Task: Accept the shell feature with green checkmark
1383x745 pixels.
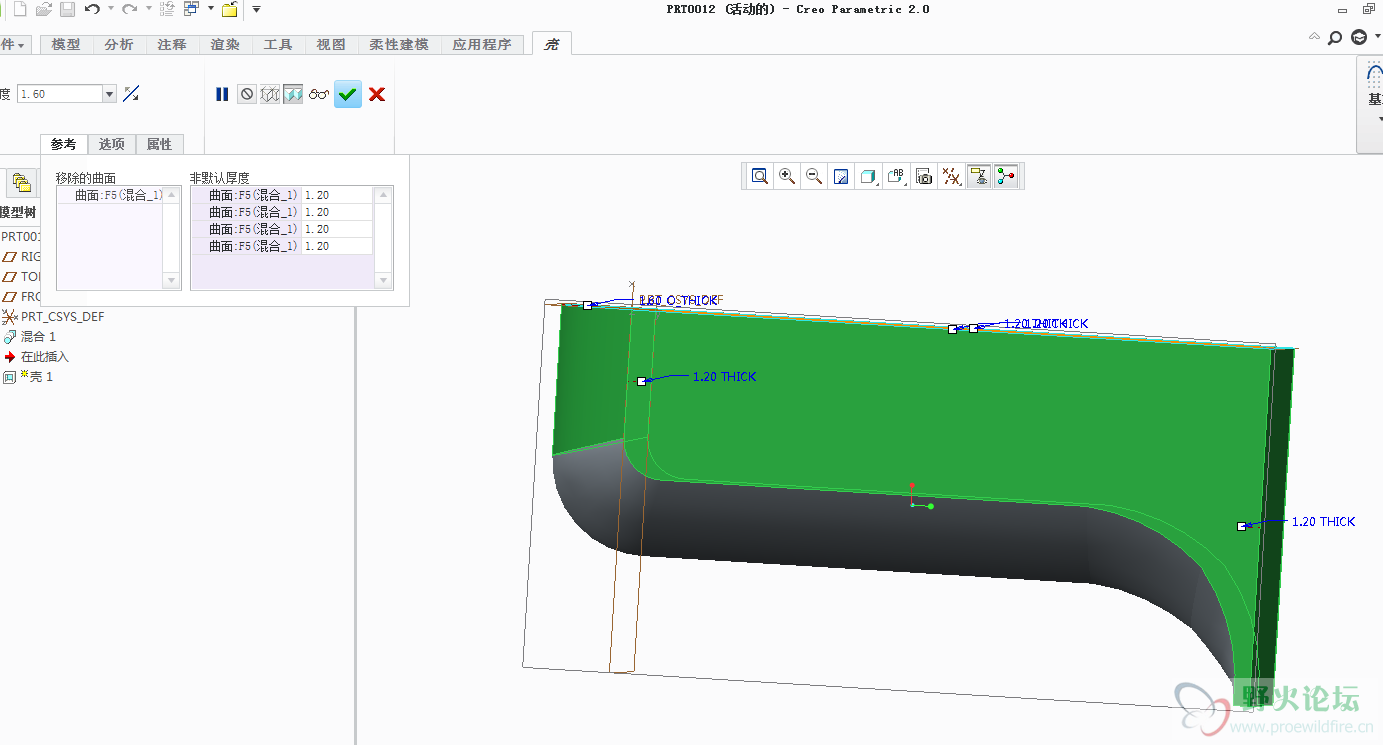Action: [x=347, y=94]
